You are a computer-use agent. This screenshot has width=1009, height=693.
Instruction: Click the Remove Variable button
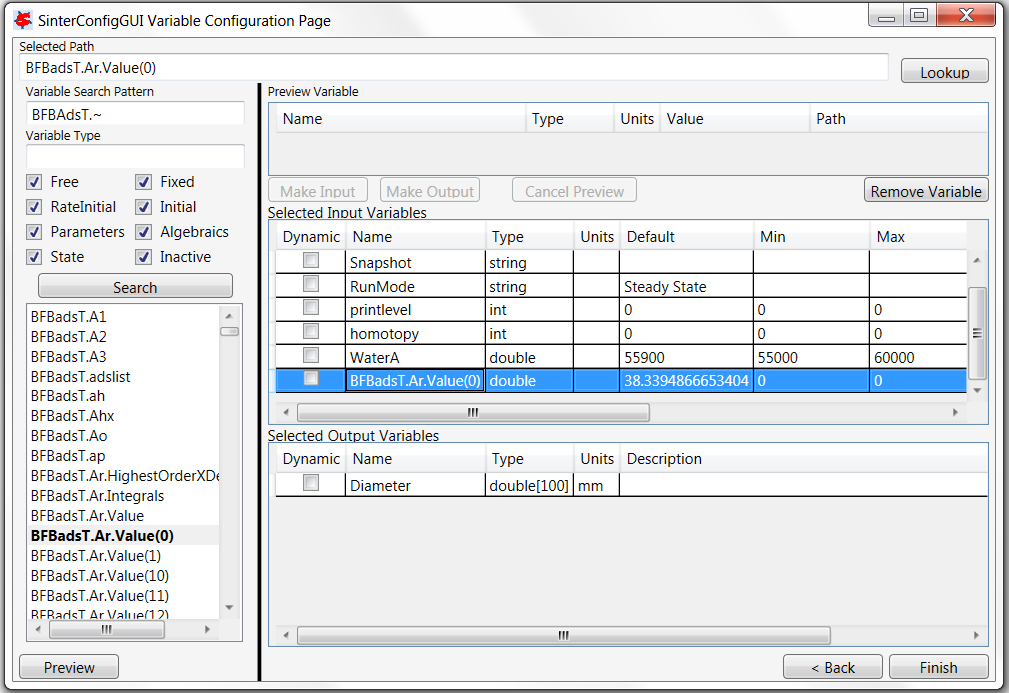[925, 190]
